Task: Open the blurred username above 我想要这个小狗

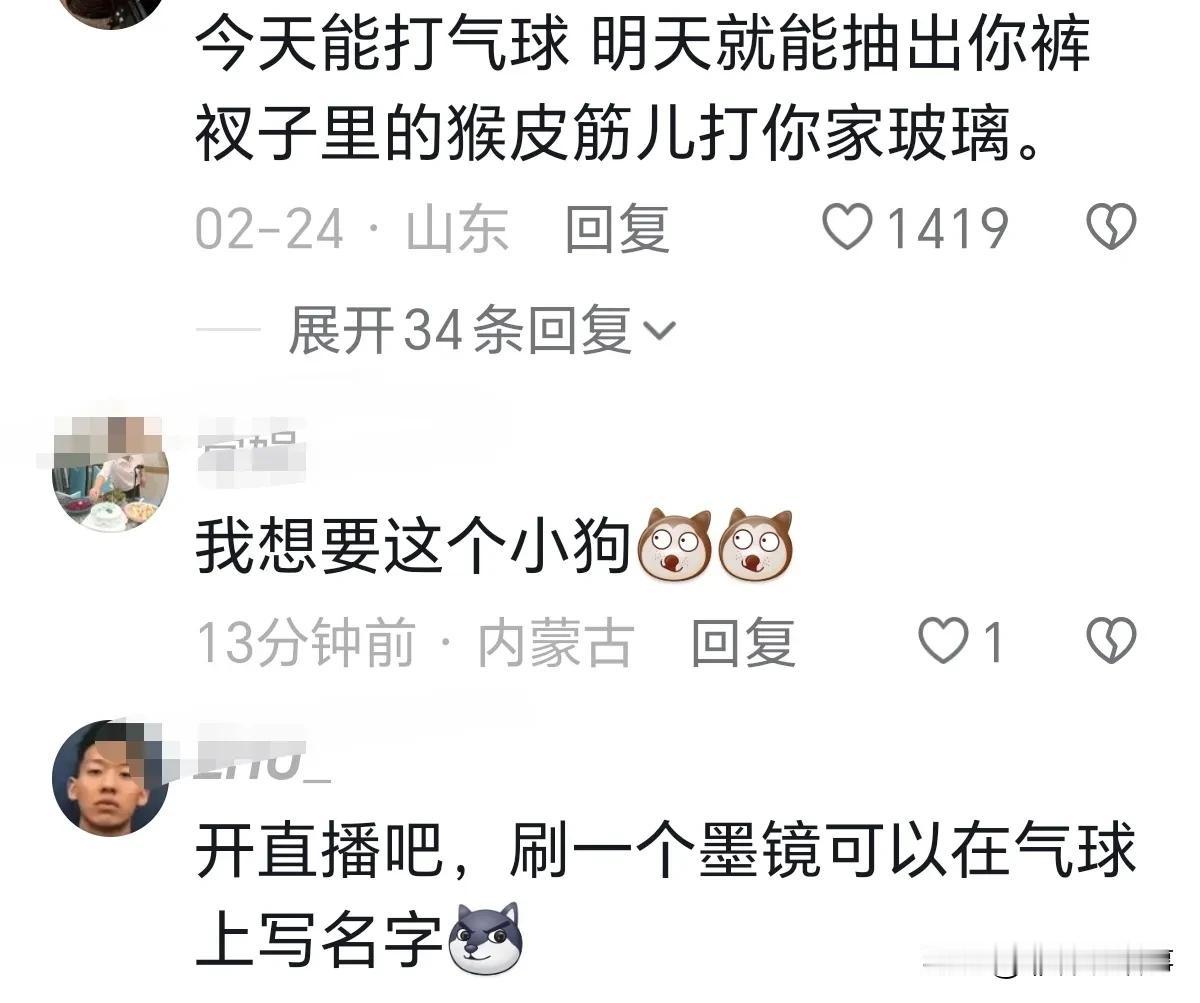Action: point(250,453)
